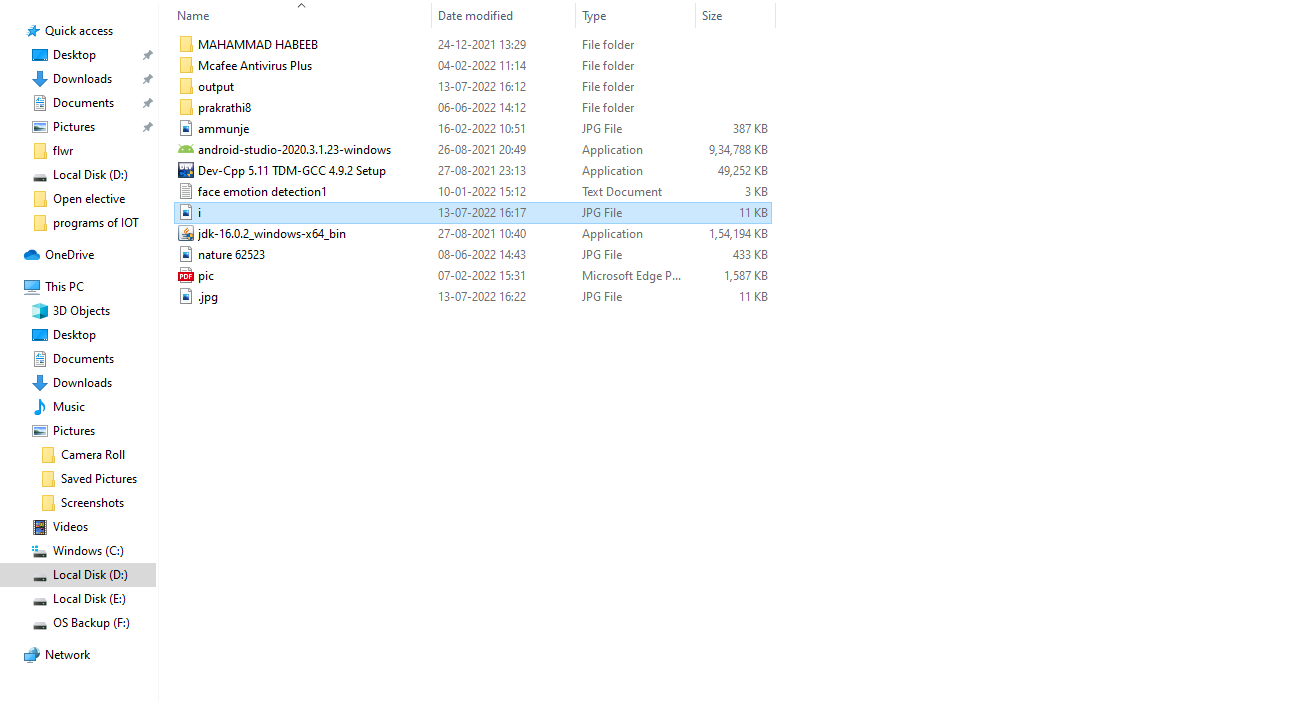Click the Windows (C:) drive icon
The image size is (1304, 702).
[x=40, y=550]
